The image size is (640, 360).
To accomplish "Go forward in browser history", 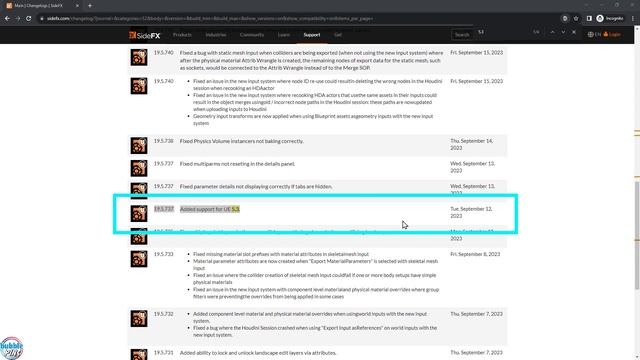I will [x=18, y=18].
